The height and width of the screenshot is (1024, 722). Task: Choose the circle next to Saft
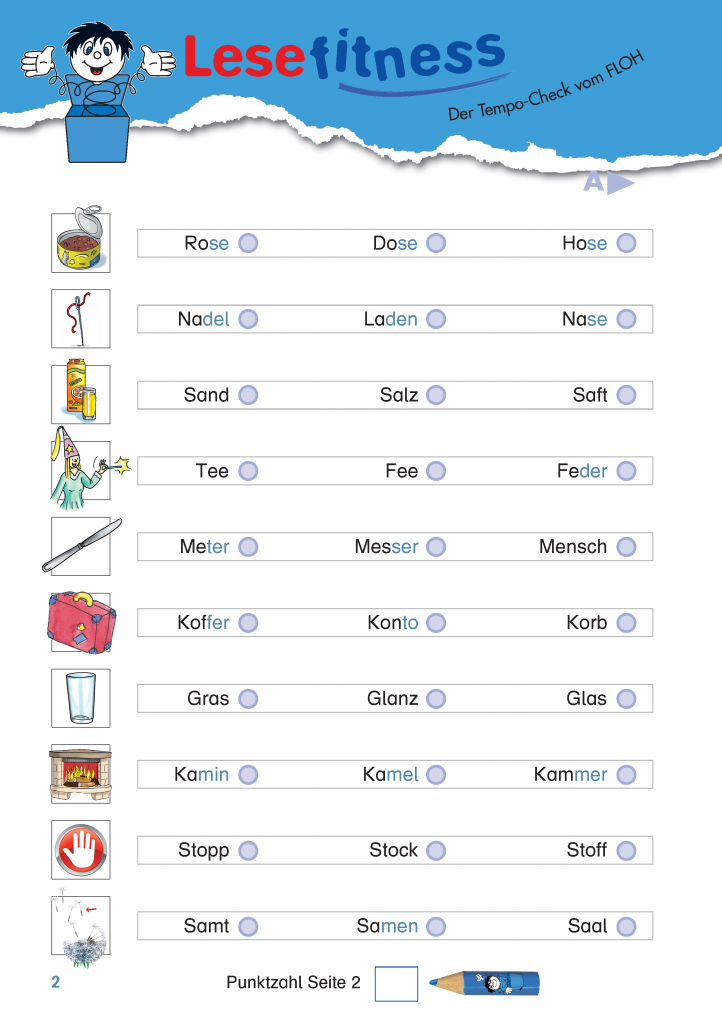coord(626,395)
